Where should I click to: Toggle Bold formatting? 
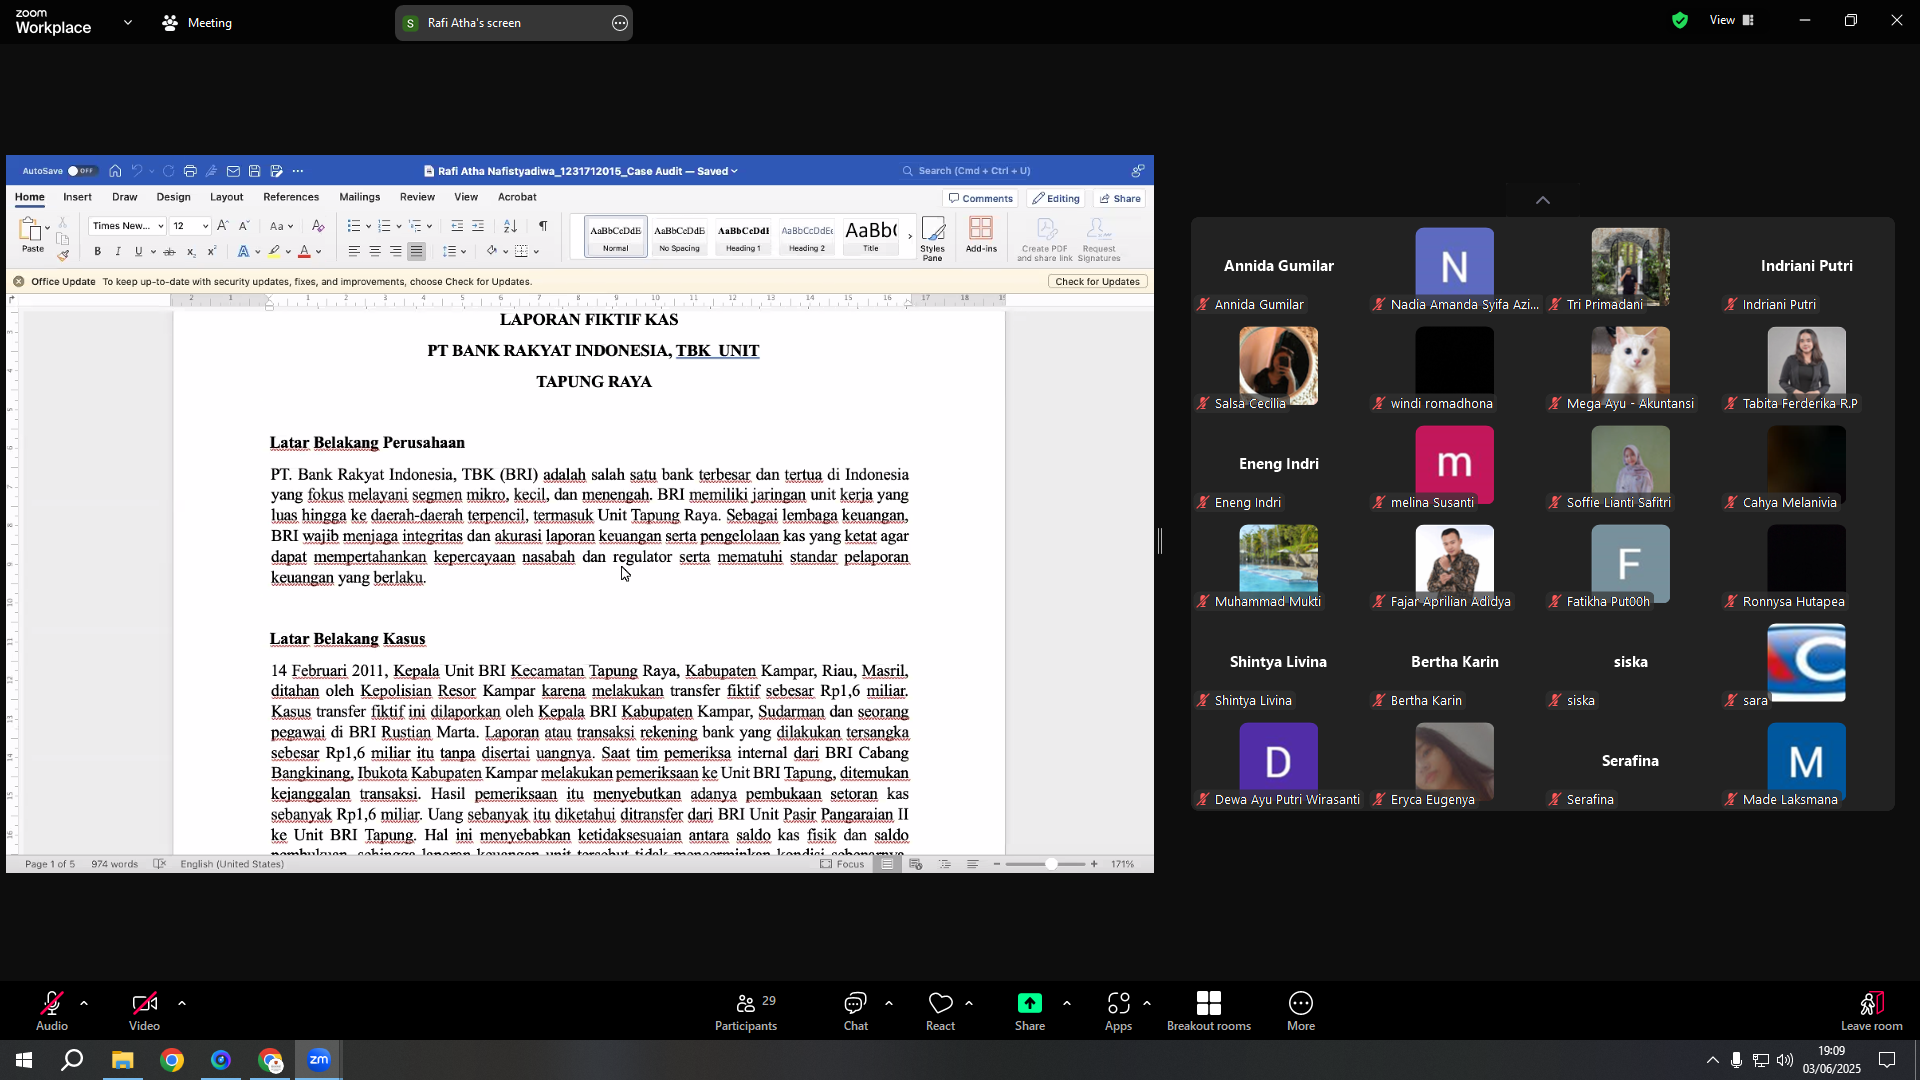click(98, 252)
